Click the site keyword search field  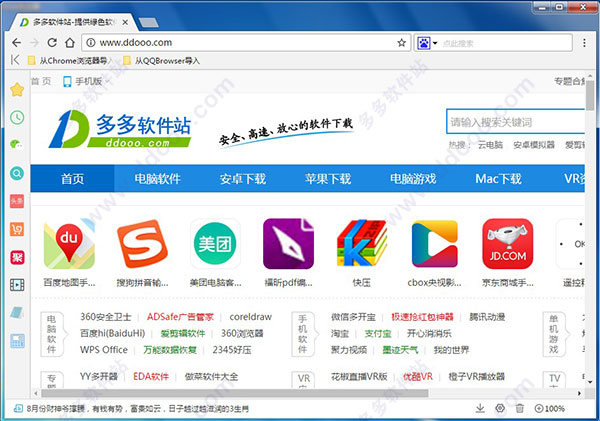pyautogui.click(x=515, y=122)
